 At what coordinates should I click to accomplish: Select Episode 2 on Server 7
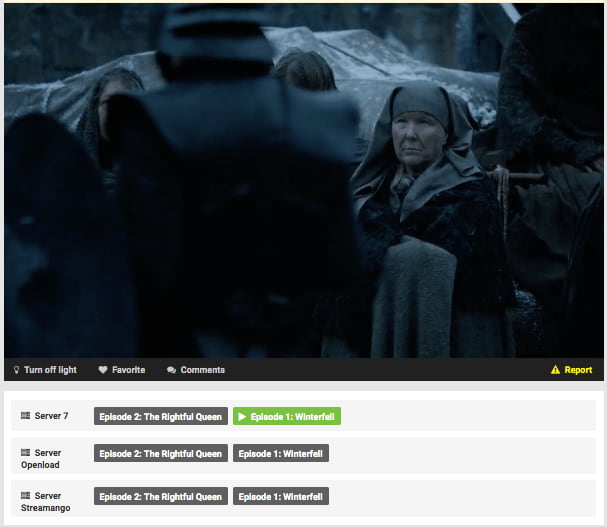(x=160, y=416)
